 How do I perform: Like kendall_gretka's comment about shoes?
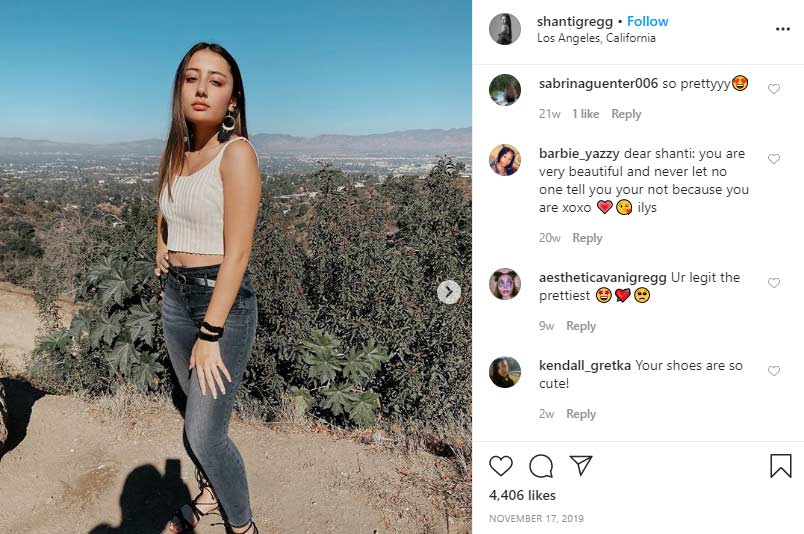(x=773, y=371)
